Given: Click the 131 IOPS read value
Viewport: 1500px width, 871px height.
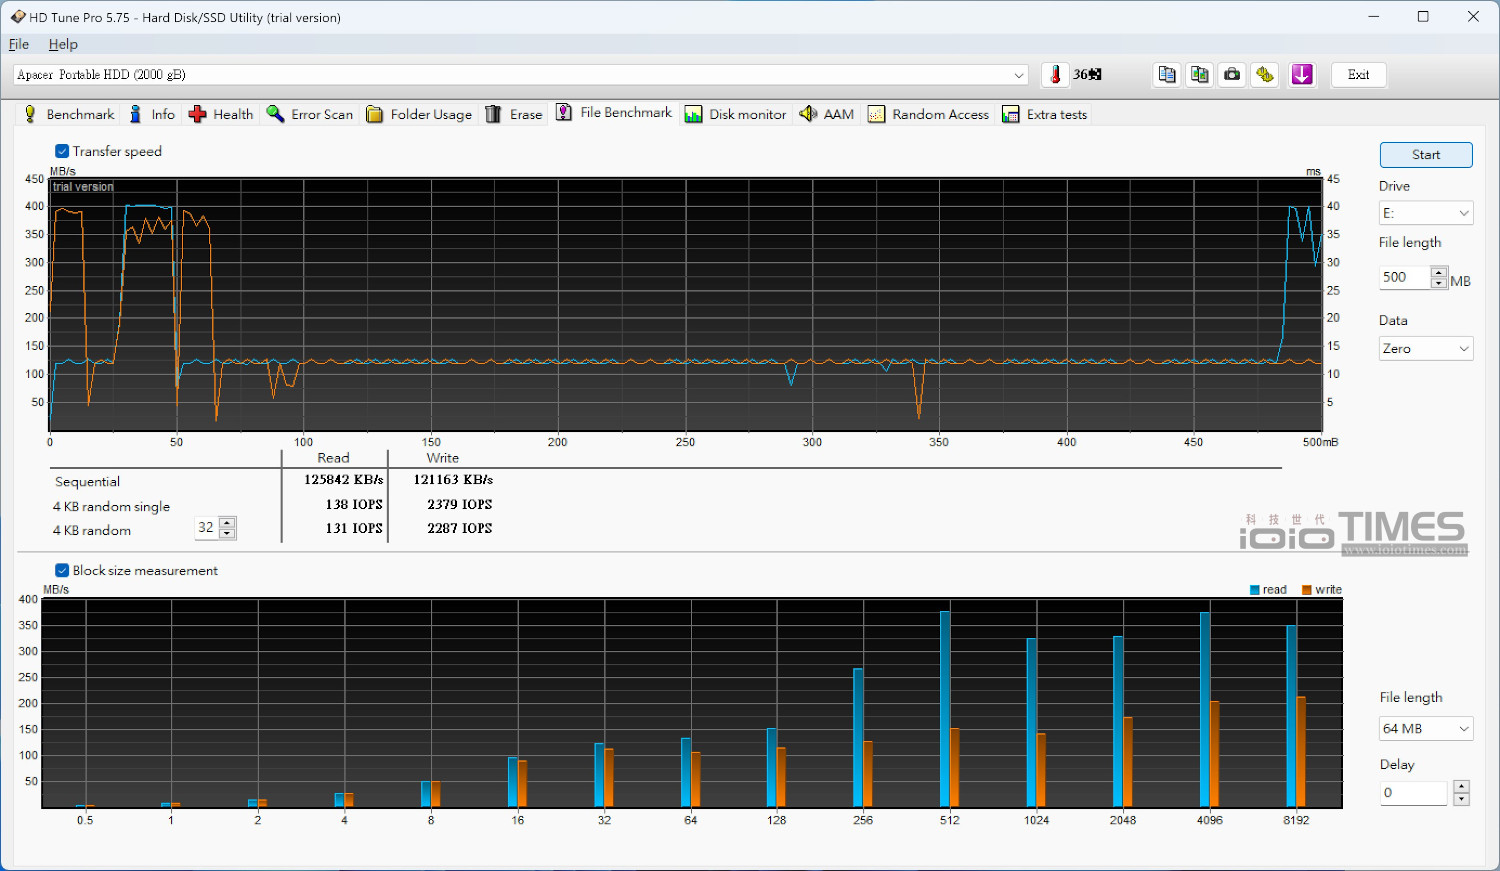Looking at the screenshot, I should click(x=354, y=529).
